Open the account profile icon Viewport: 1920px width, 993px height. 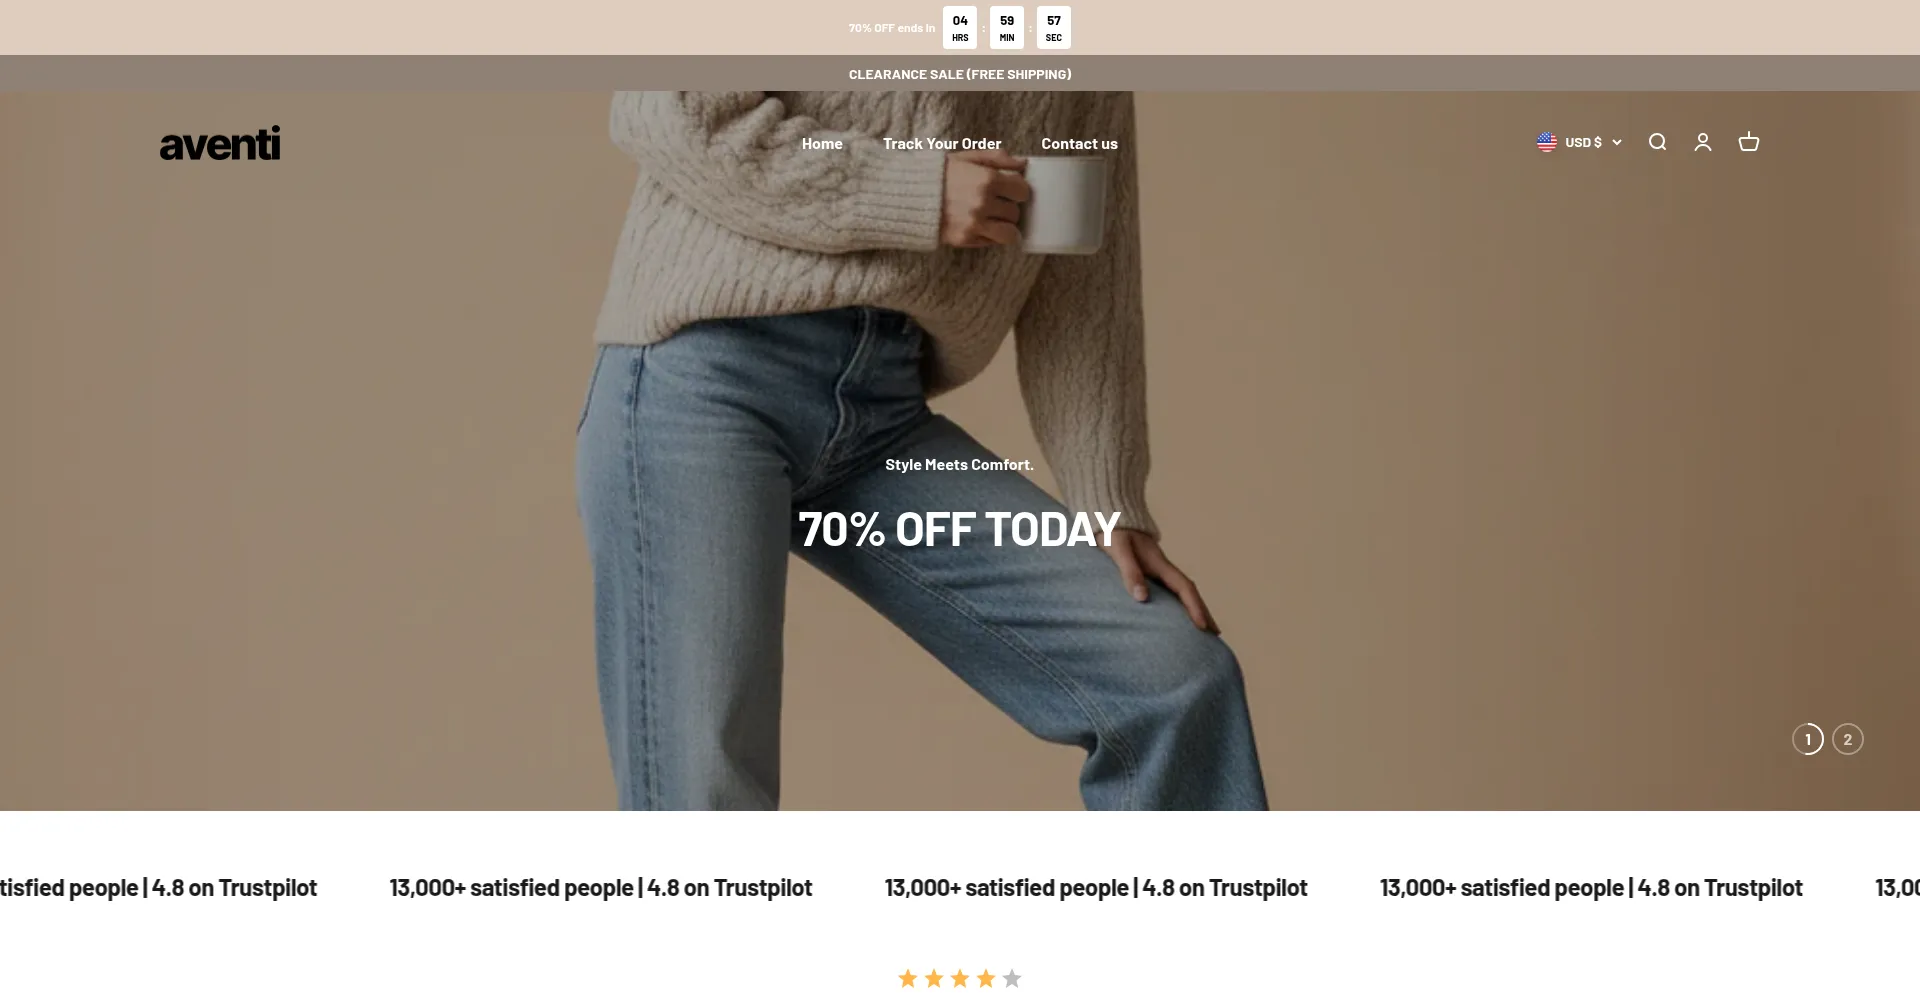click(1703, 142)
